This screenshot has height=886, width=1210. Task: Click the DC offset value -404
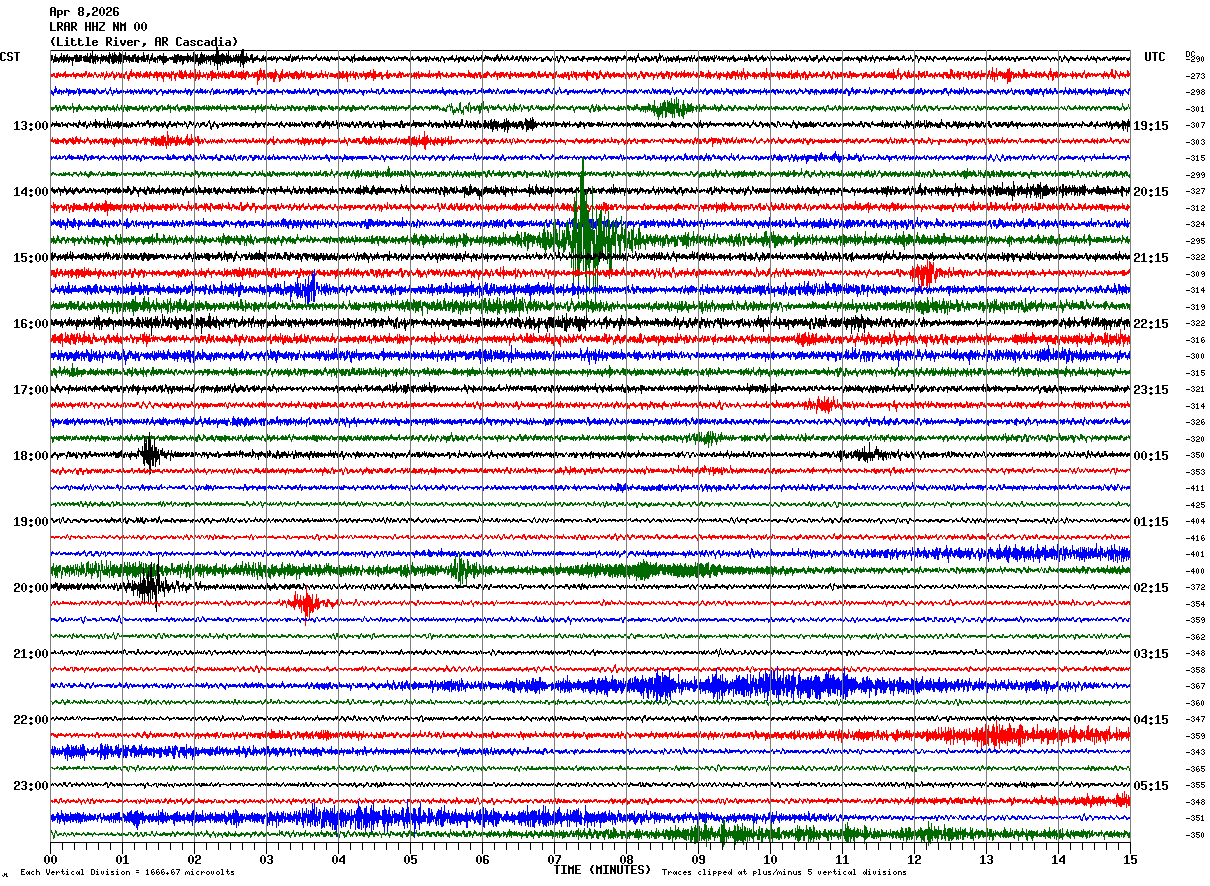point(1195,522)
